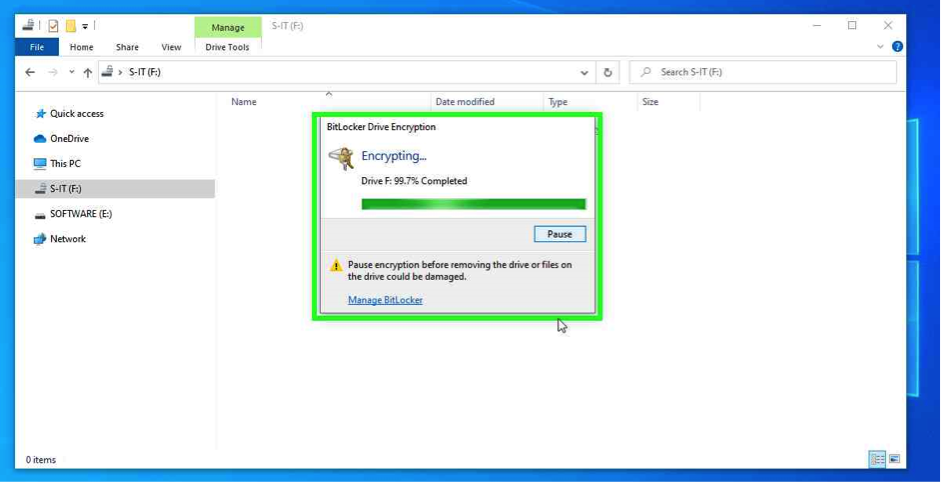Open the View ribbon tab
This screenshot has height=482, width=941.
[x=171, y=47]
